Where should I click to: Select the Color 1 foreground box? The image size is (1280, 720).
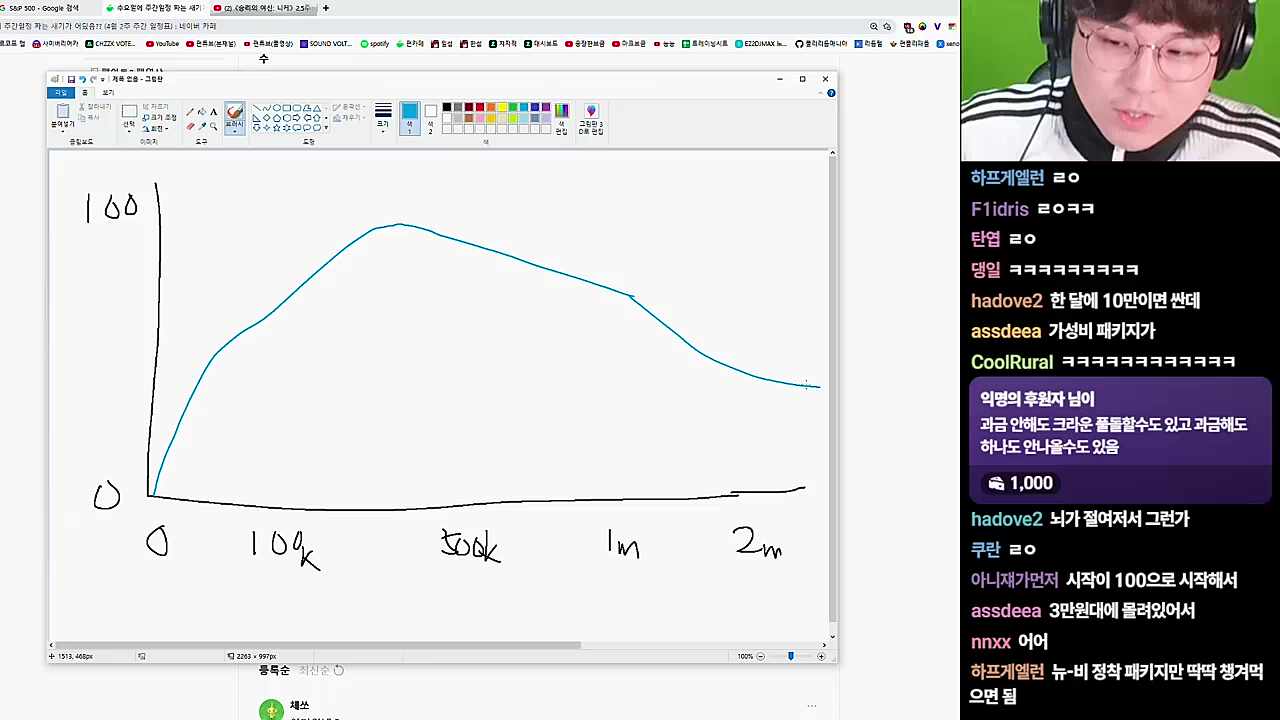[x=409, y=118]
